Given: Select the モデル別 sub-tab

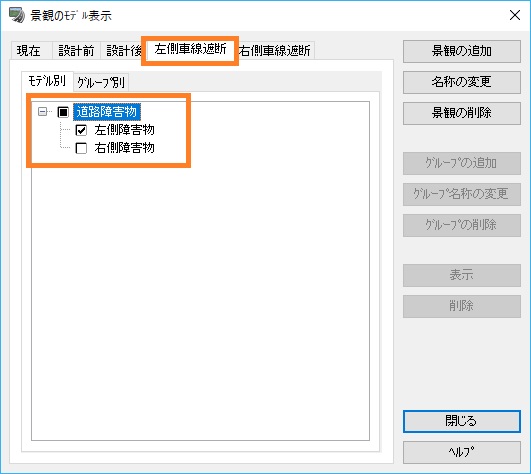Looking at the screenshot, I should click(47, 81).
